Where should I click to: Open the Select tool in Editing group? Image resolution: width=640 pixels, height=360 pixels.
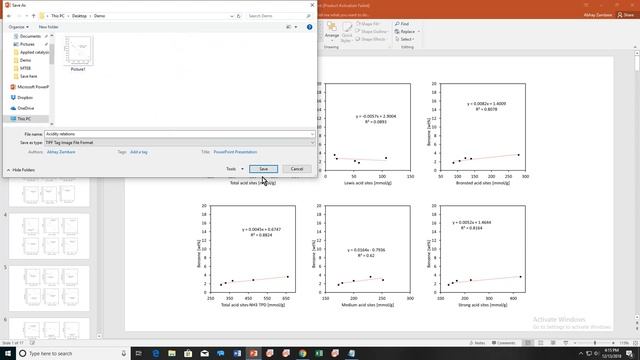point(404,39)
